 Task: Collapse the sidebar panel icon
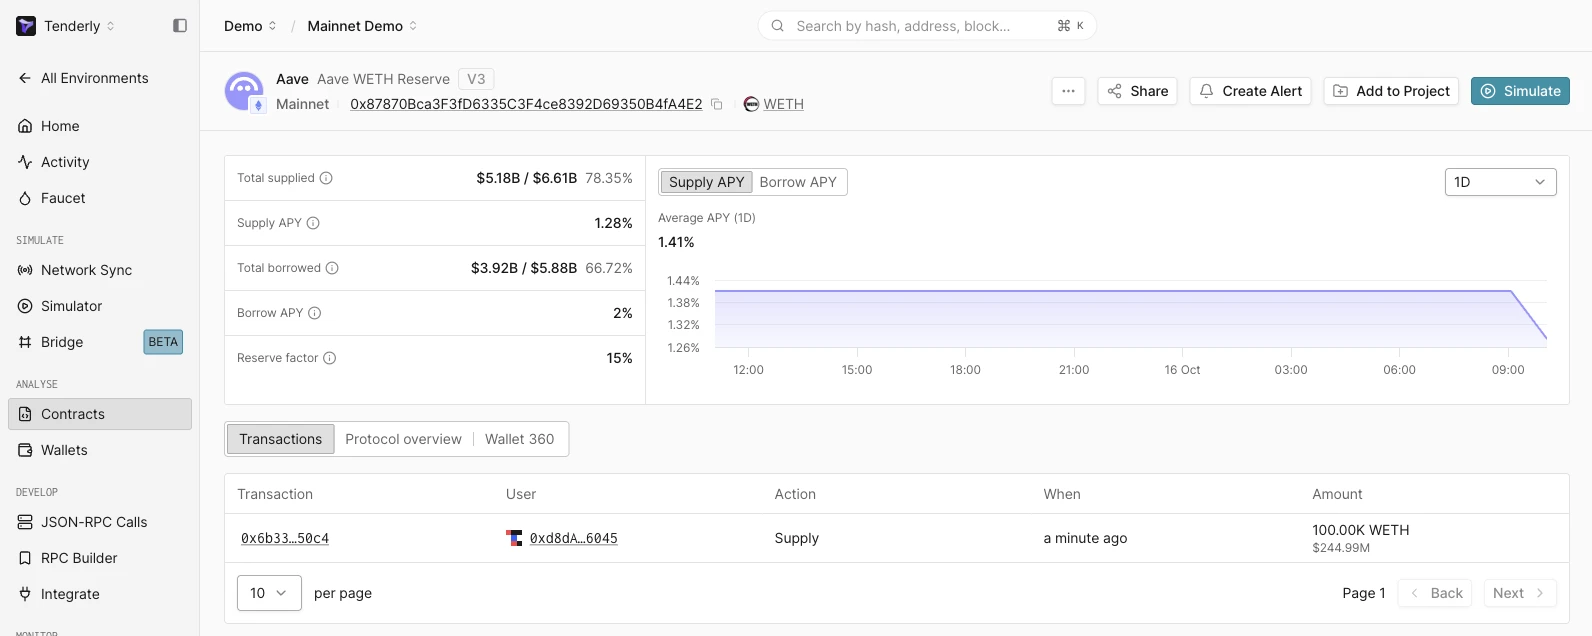(x=180, y=26)
